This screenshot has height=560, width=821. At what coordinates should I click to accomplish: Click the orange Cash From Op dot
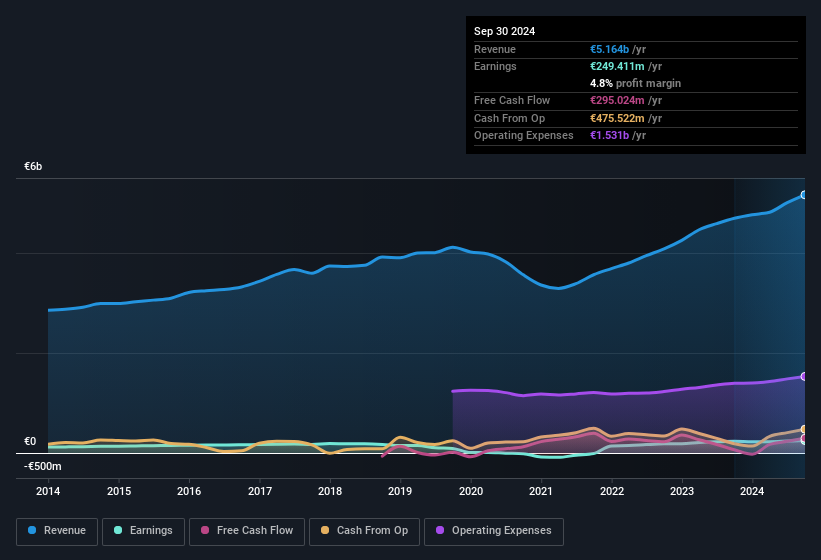(x=326, y=531)
